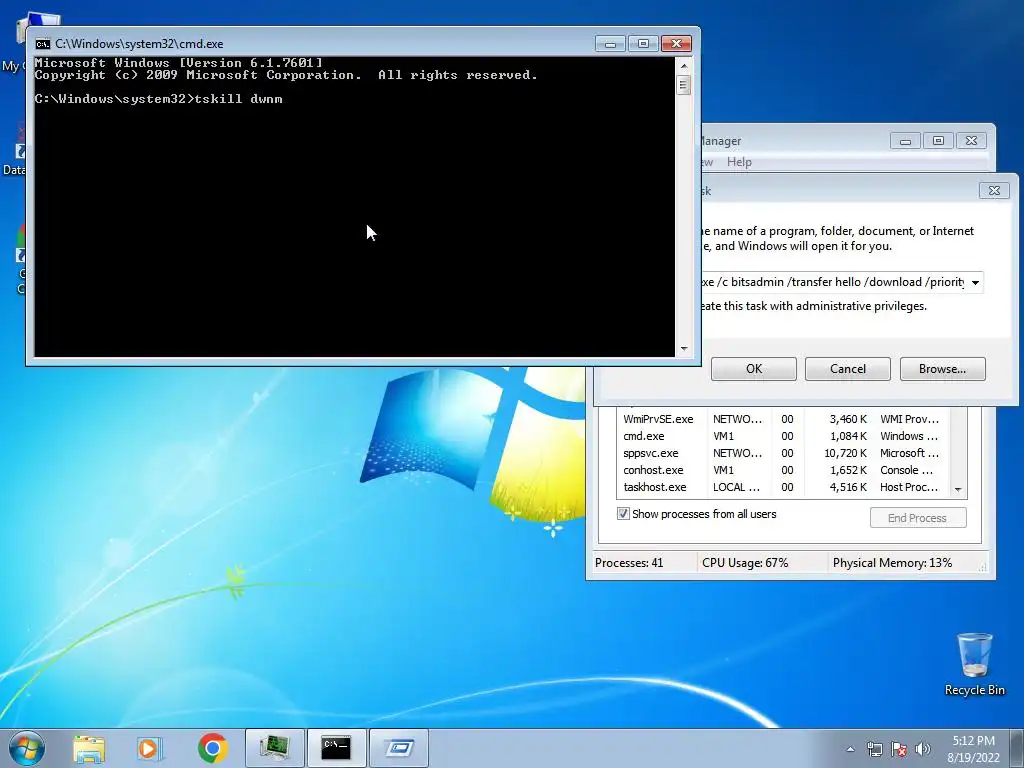Click the bitsadmin command input field
The width and height of the screenshot is (1024, 768).
click(x=833, y=282)
